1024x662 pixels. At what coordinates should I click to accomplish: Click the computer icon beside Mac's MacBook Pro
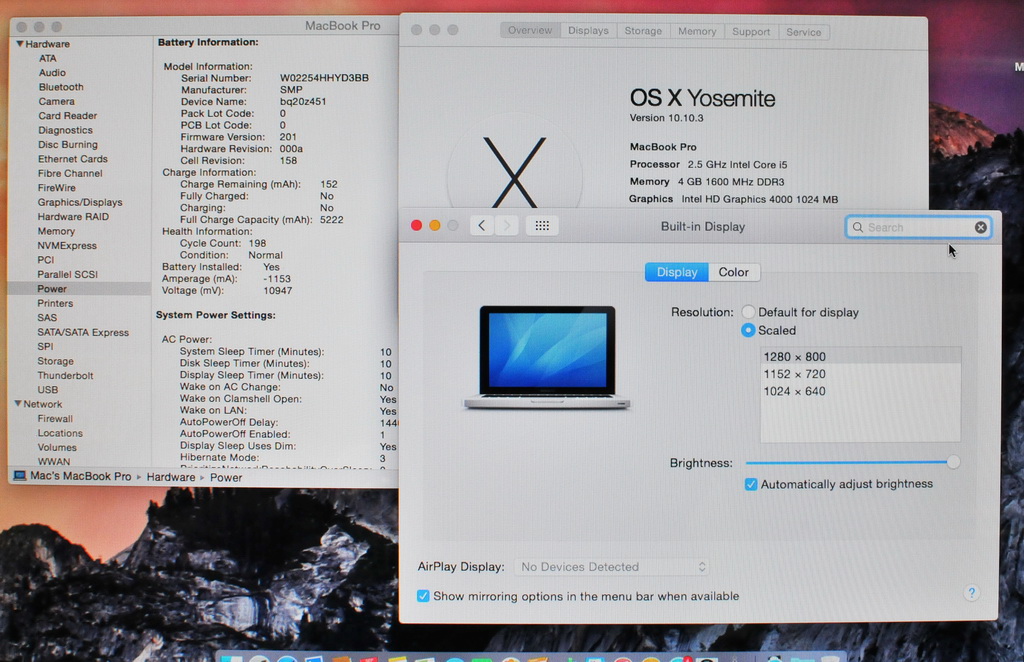click(20, 476)
